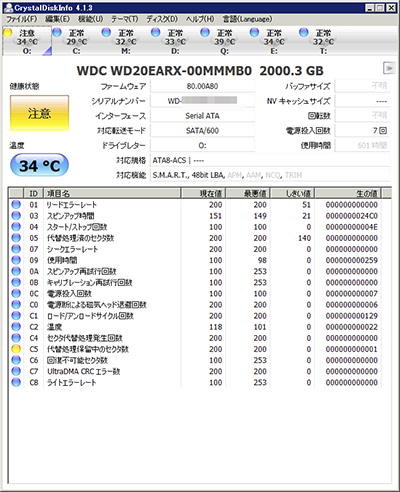Click the transfer mode field SATA/600
Viewport: 400px width, 492px height.
coord(202,131)
